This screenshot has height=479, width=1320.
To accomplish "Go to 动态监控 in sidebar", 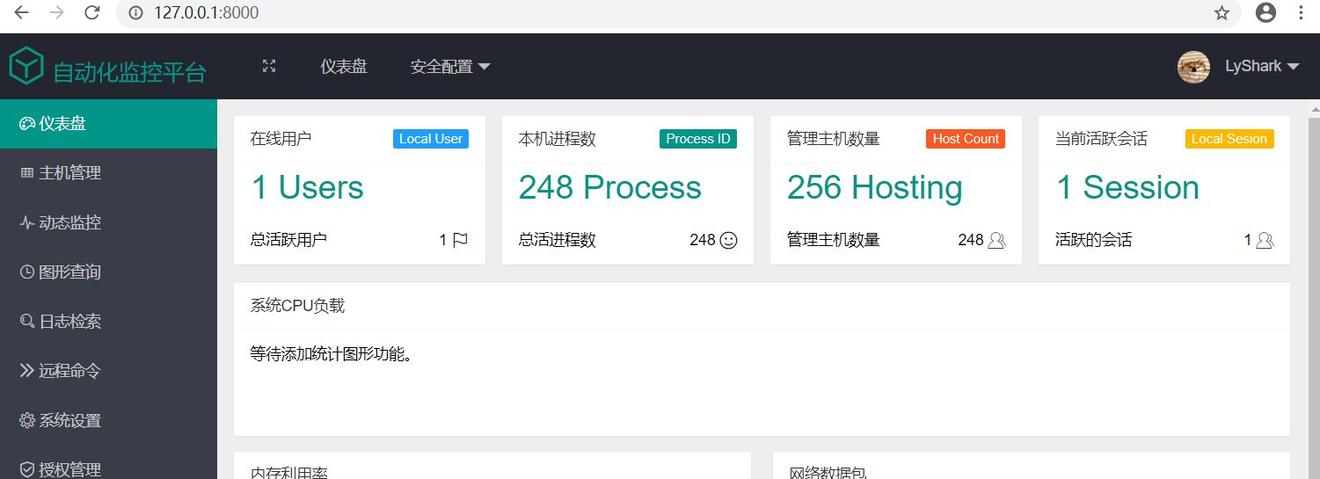I will tap(70, 223).
